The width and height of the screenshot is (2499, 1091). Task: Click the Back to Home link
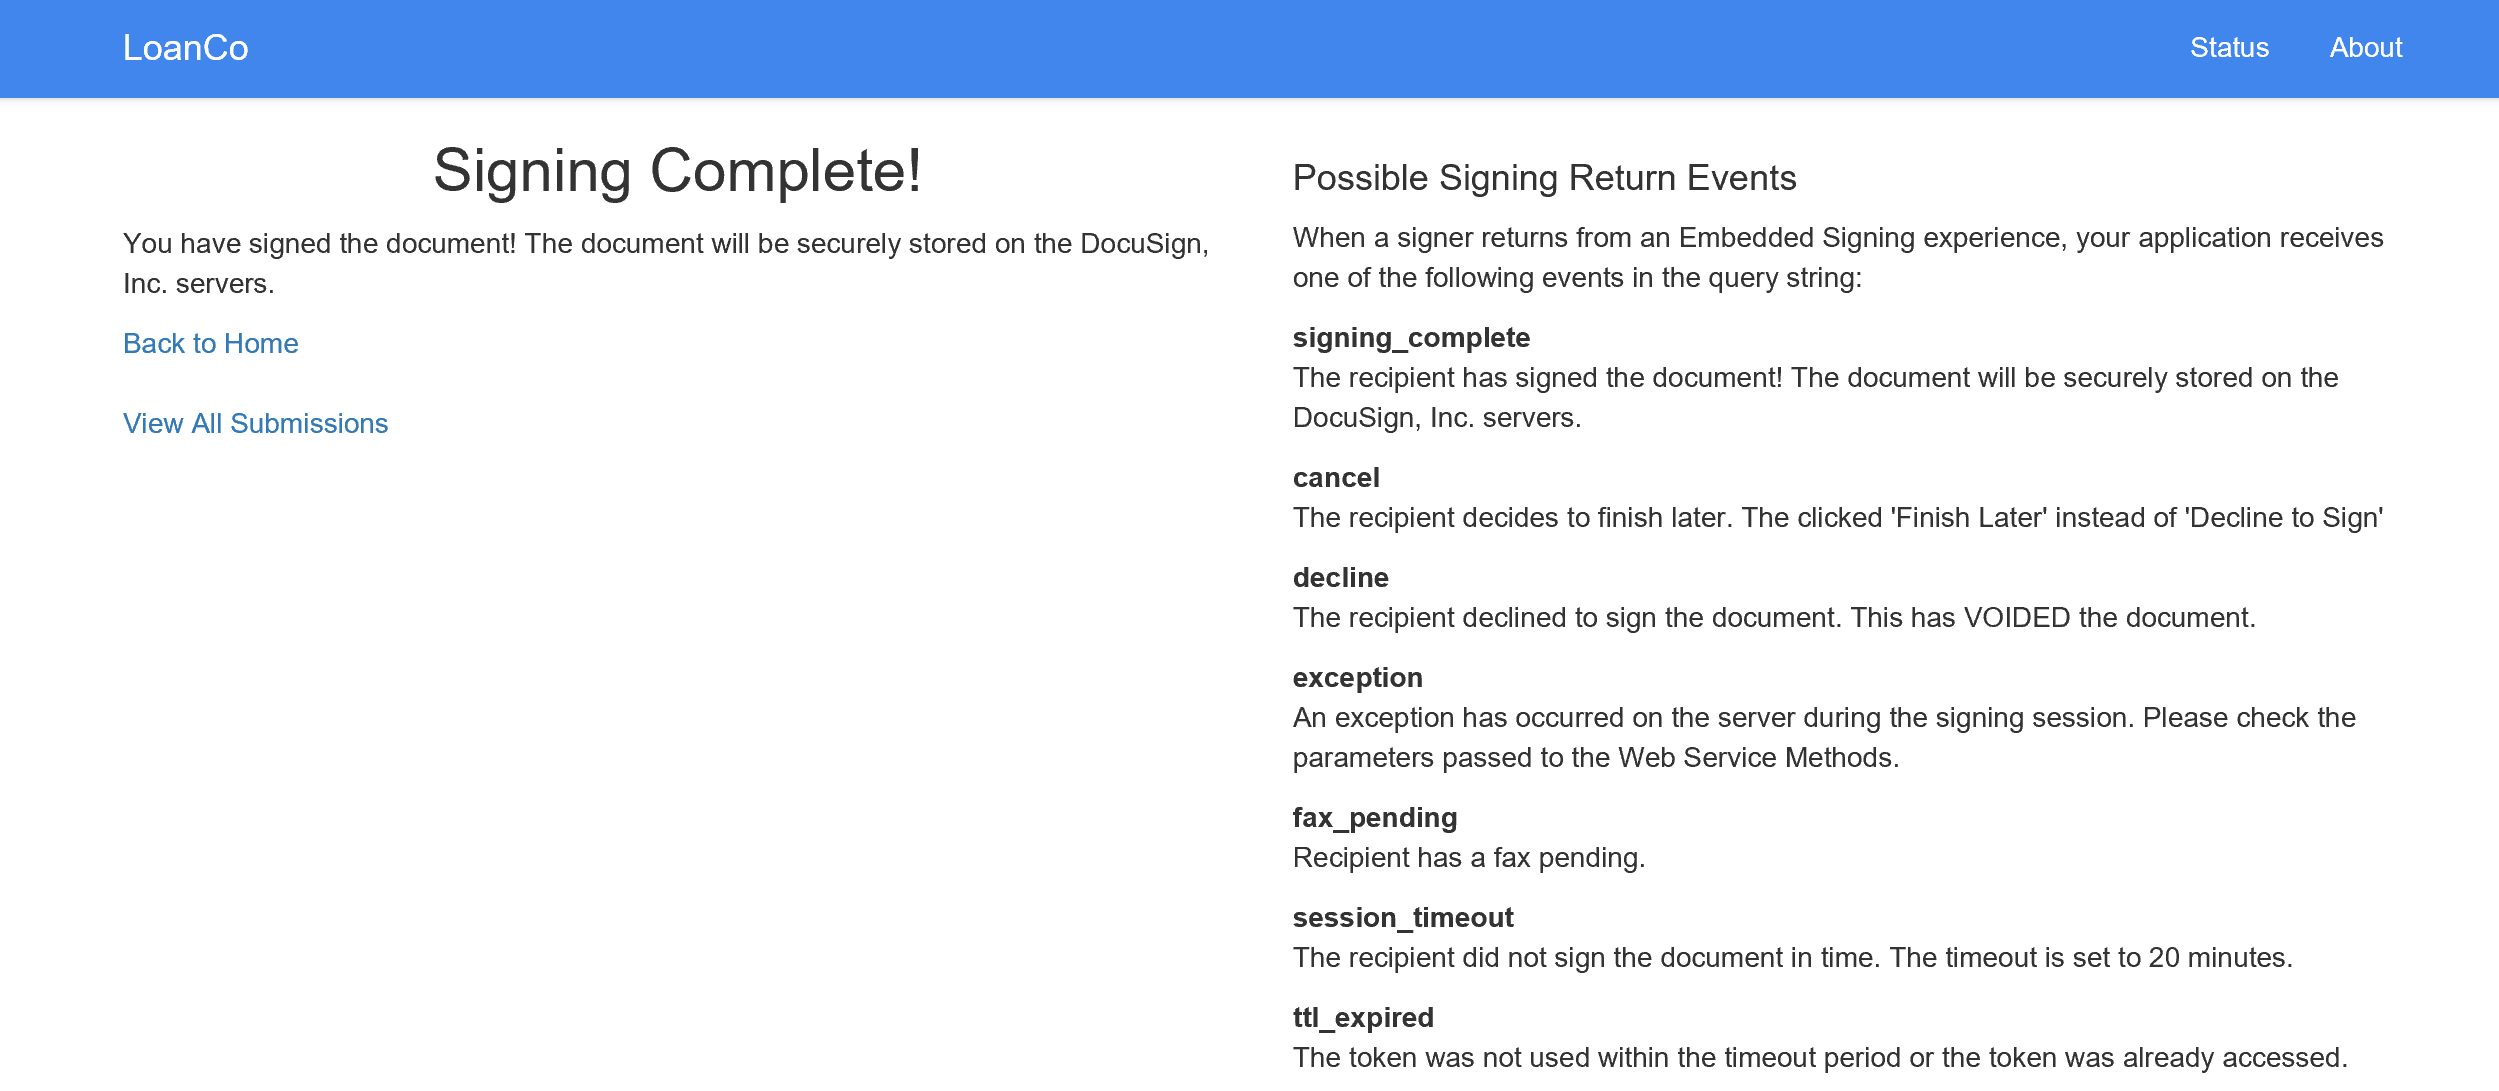(x=210, y=343)
